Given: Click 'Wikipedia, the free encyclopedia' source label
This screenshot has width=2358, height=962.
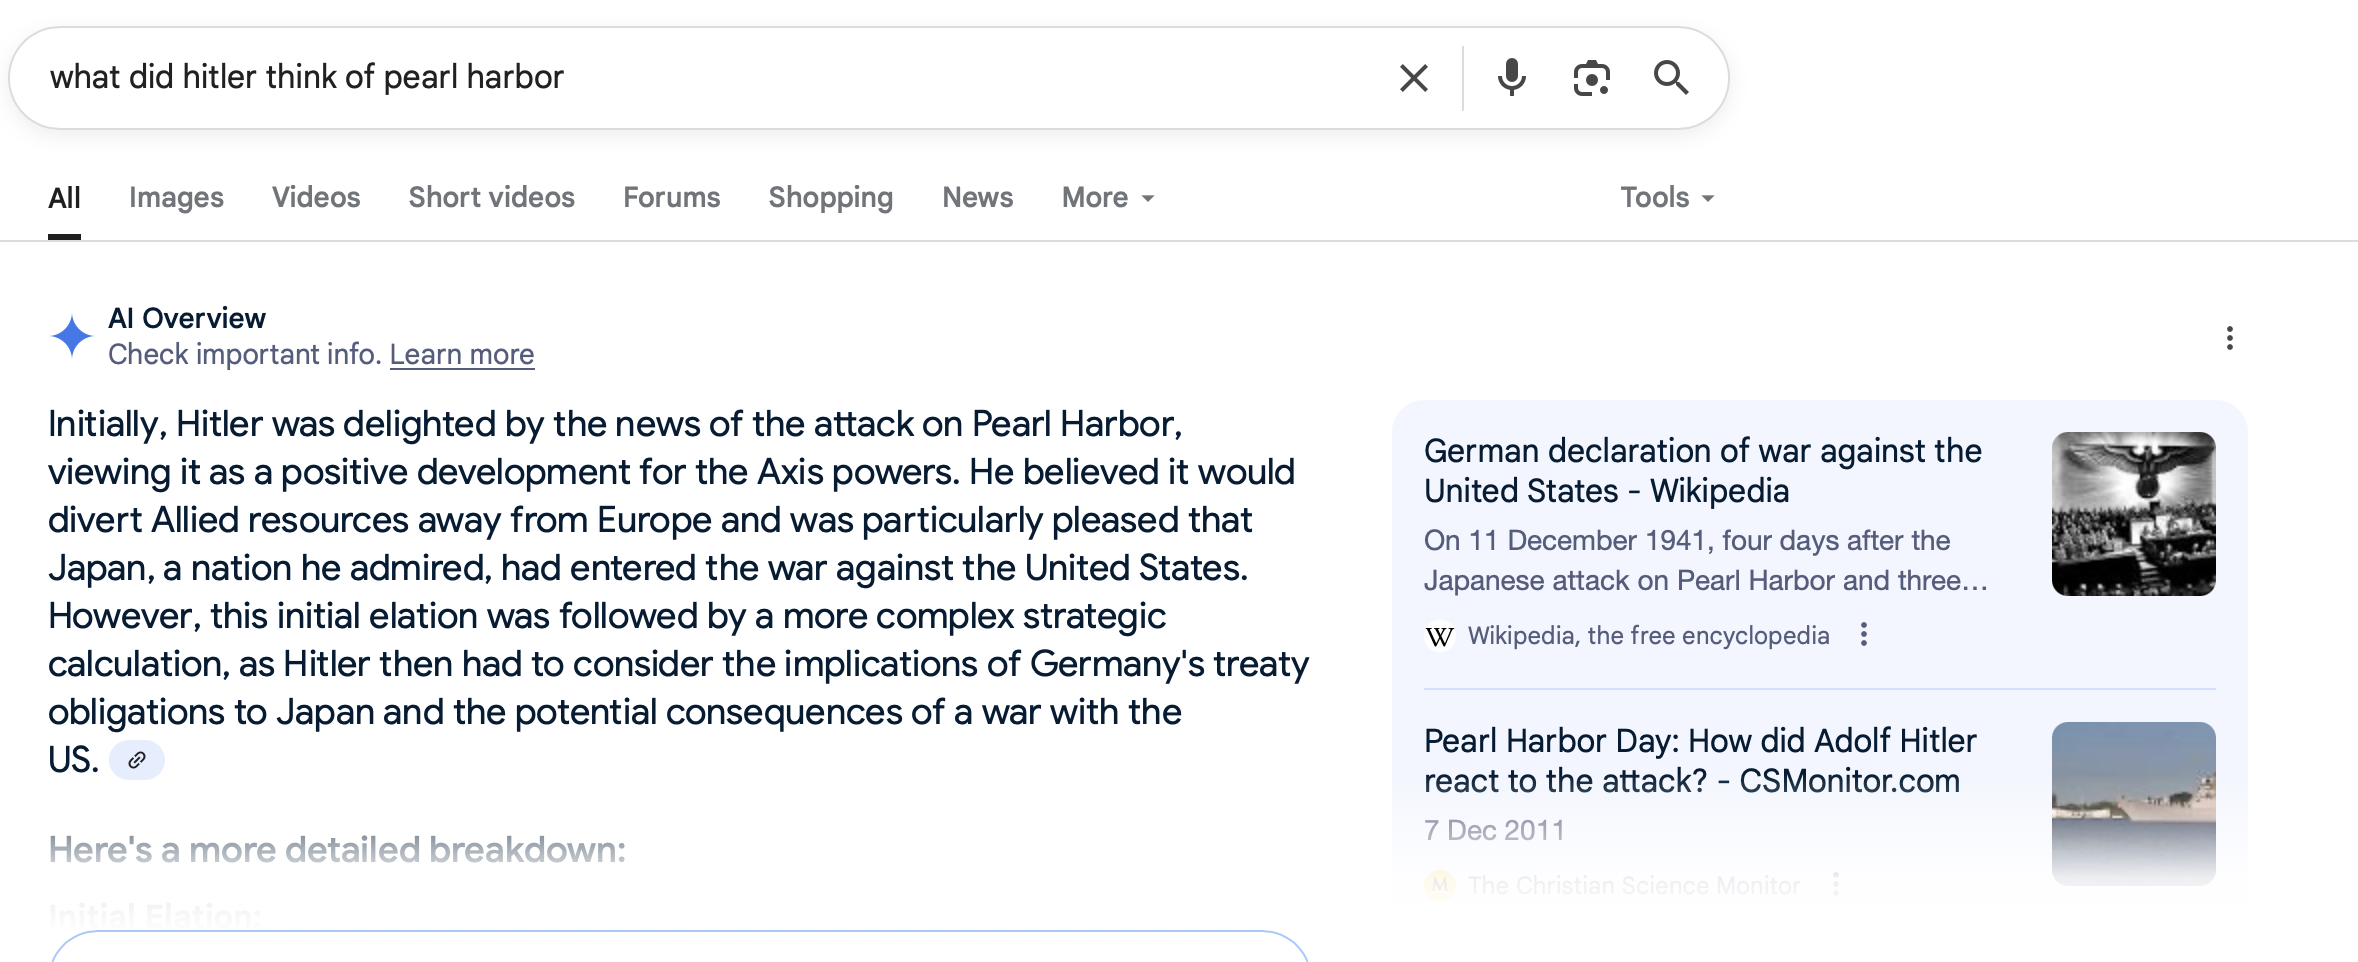Looking at the screenshot, I should (1648, 636).
